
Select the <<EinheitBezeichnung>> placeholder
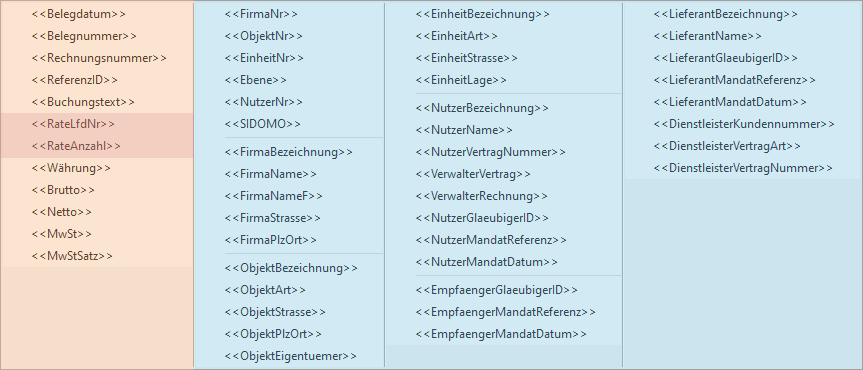(x=483, y=14)
